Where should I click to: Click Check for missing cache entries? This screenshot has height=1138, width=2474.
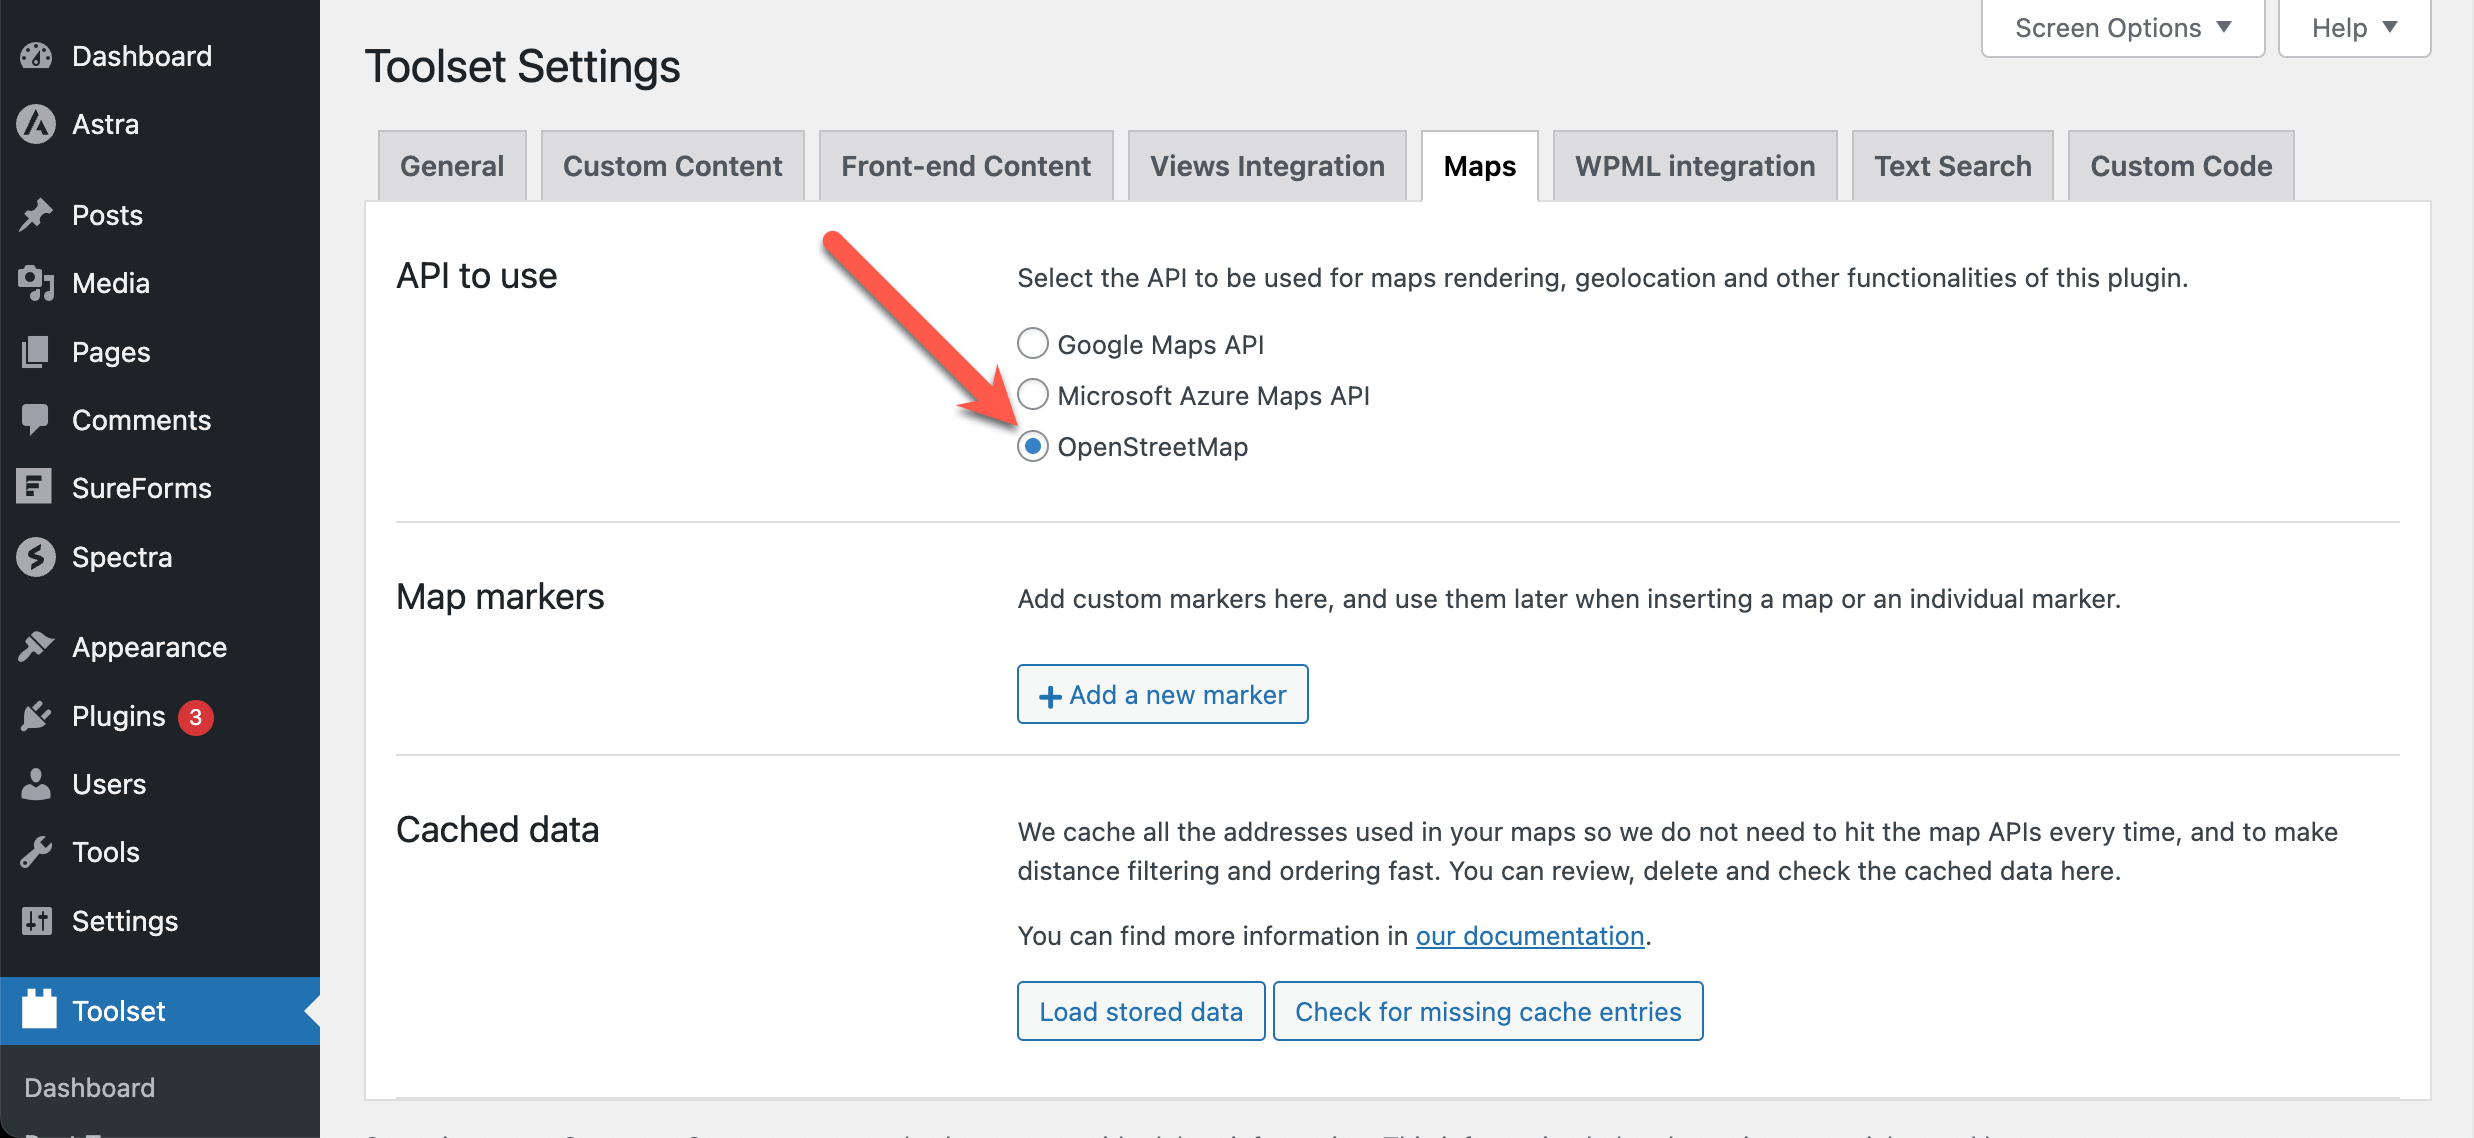point(1488,1011)
